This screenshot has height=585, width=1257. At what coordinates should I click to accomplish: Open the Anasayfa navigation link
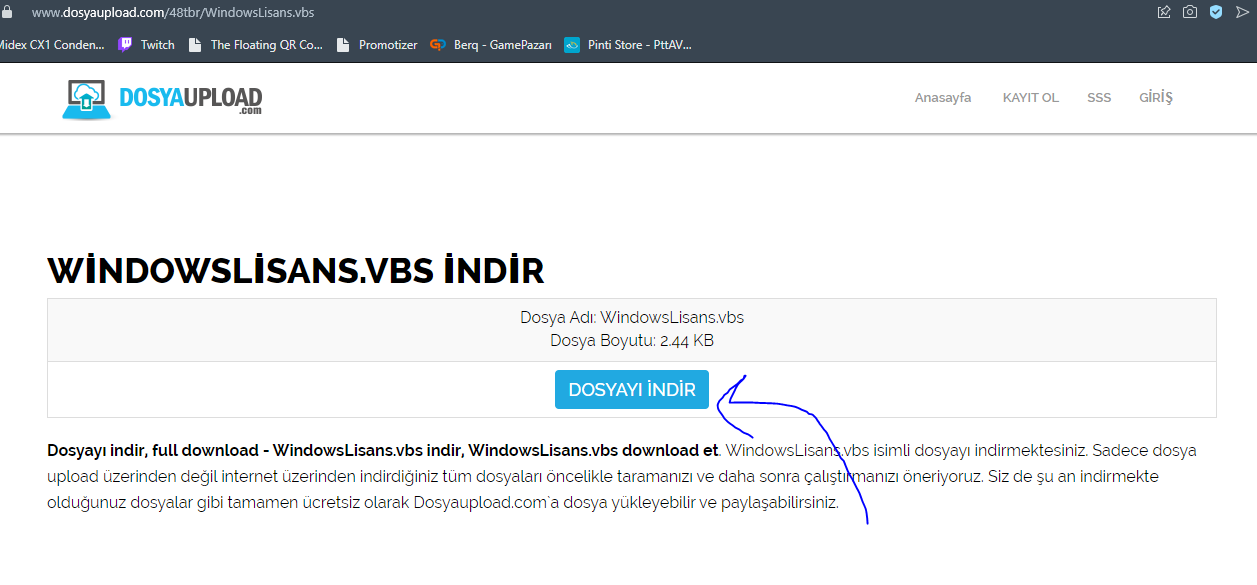[943, 98]
